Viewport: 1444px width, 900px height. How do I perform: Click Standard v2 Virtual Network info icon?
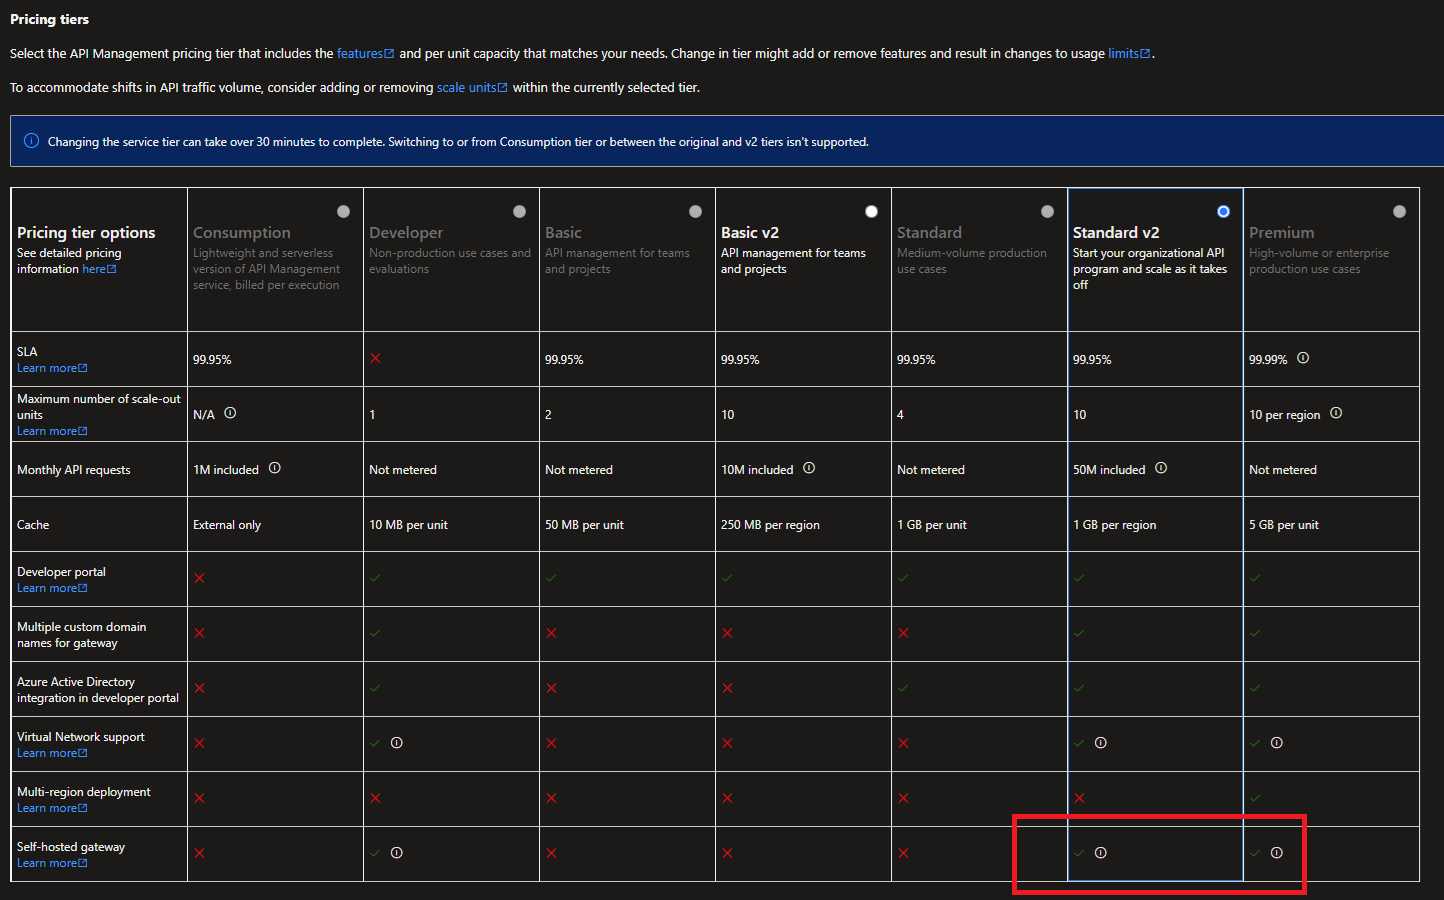point(1101,743)
